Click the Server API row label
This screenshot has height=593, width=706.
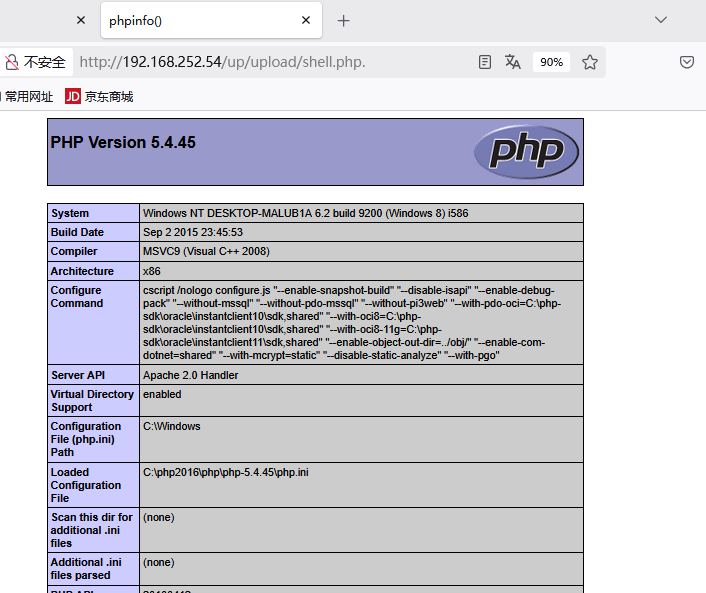click(x=77, y=375)
